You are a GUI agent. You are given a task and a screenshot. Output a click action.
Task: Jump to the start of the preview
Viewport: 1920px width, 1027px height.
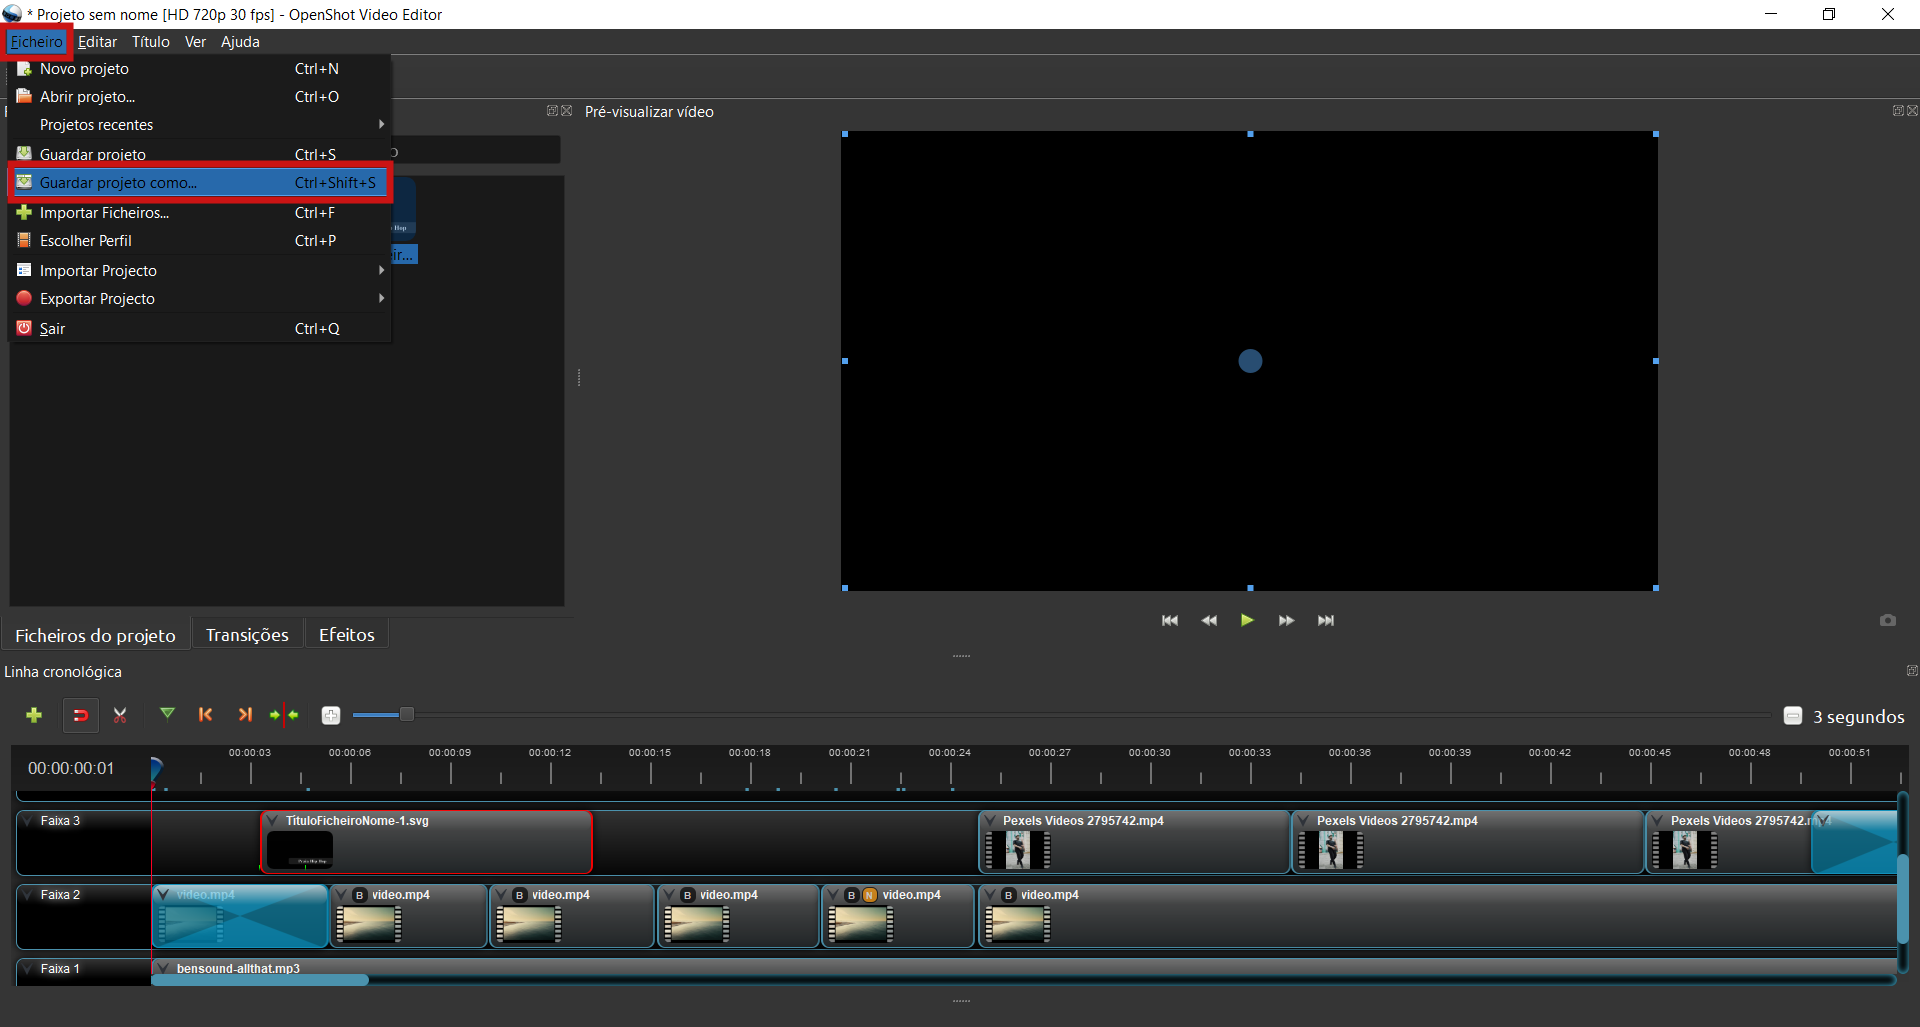1170,621
